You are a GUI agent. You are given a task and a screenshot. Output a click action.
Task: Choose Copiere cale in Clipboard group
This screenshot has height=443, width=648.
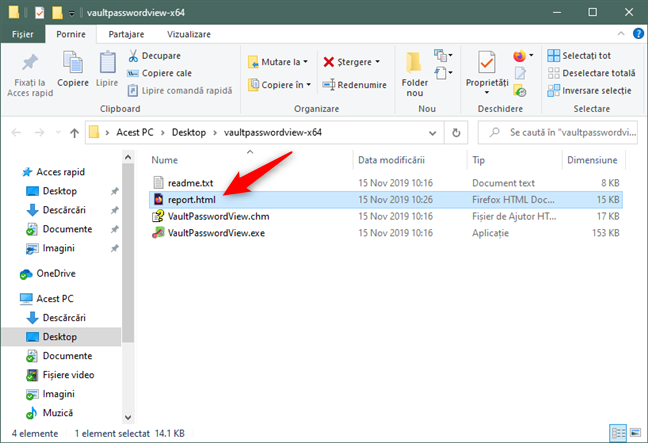160,73
